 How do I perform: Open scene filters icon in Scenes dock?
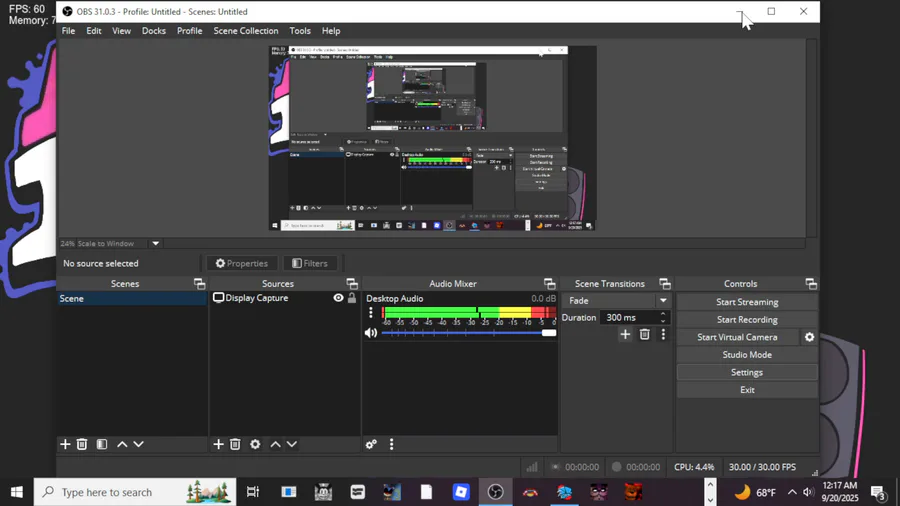tap(102, 444)
